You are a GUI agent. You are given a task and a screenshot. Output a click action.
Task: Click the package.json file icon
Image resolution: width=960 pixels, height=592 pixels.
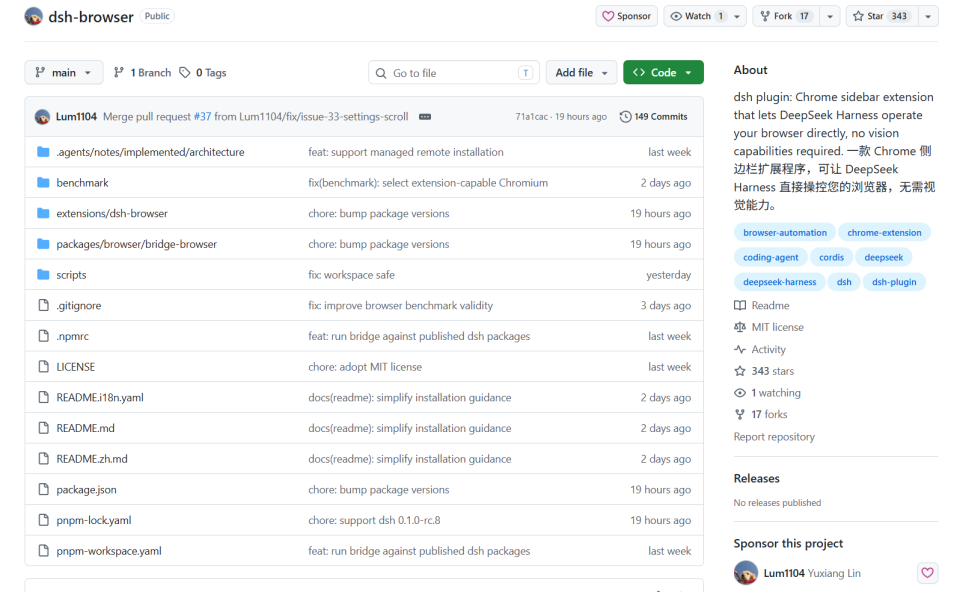pos(43,489)
